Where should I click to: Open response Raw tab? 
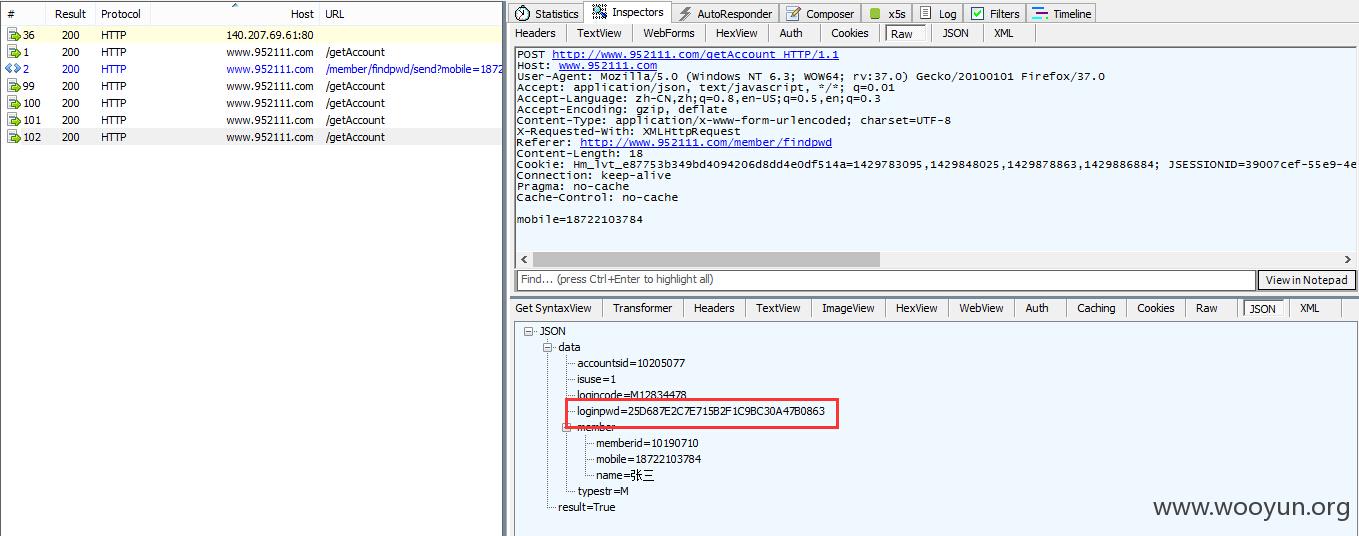coord(1207,308)
